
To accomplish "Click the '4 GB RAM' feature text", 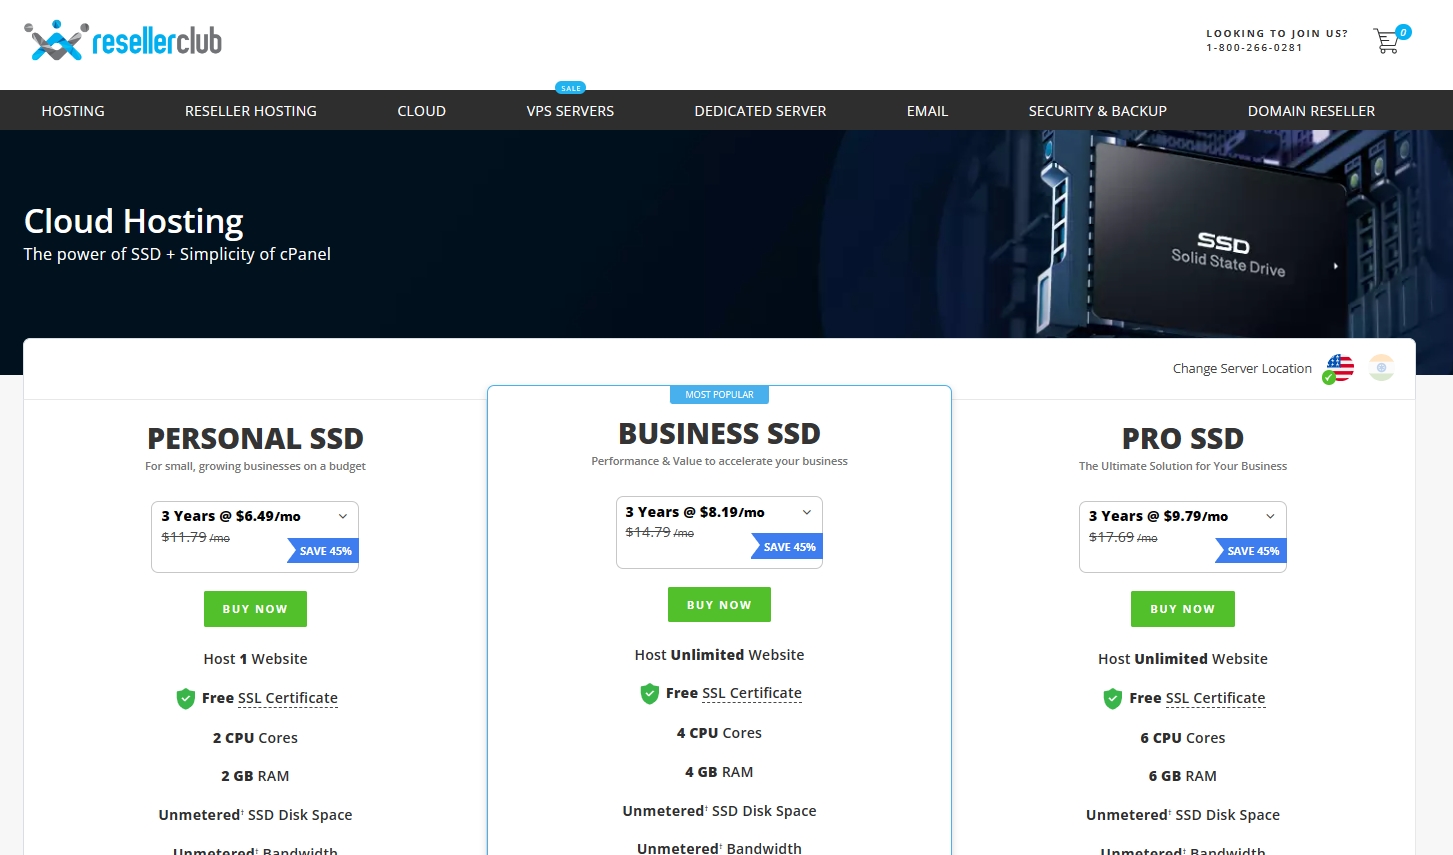I will [719, 772].
